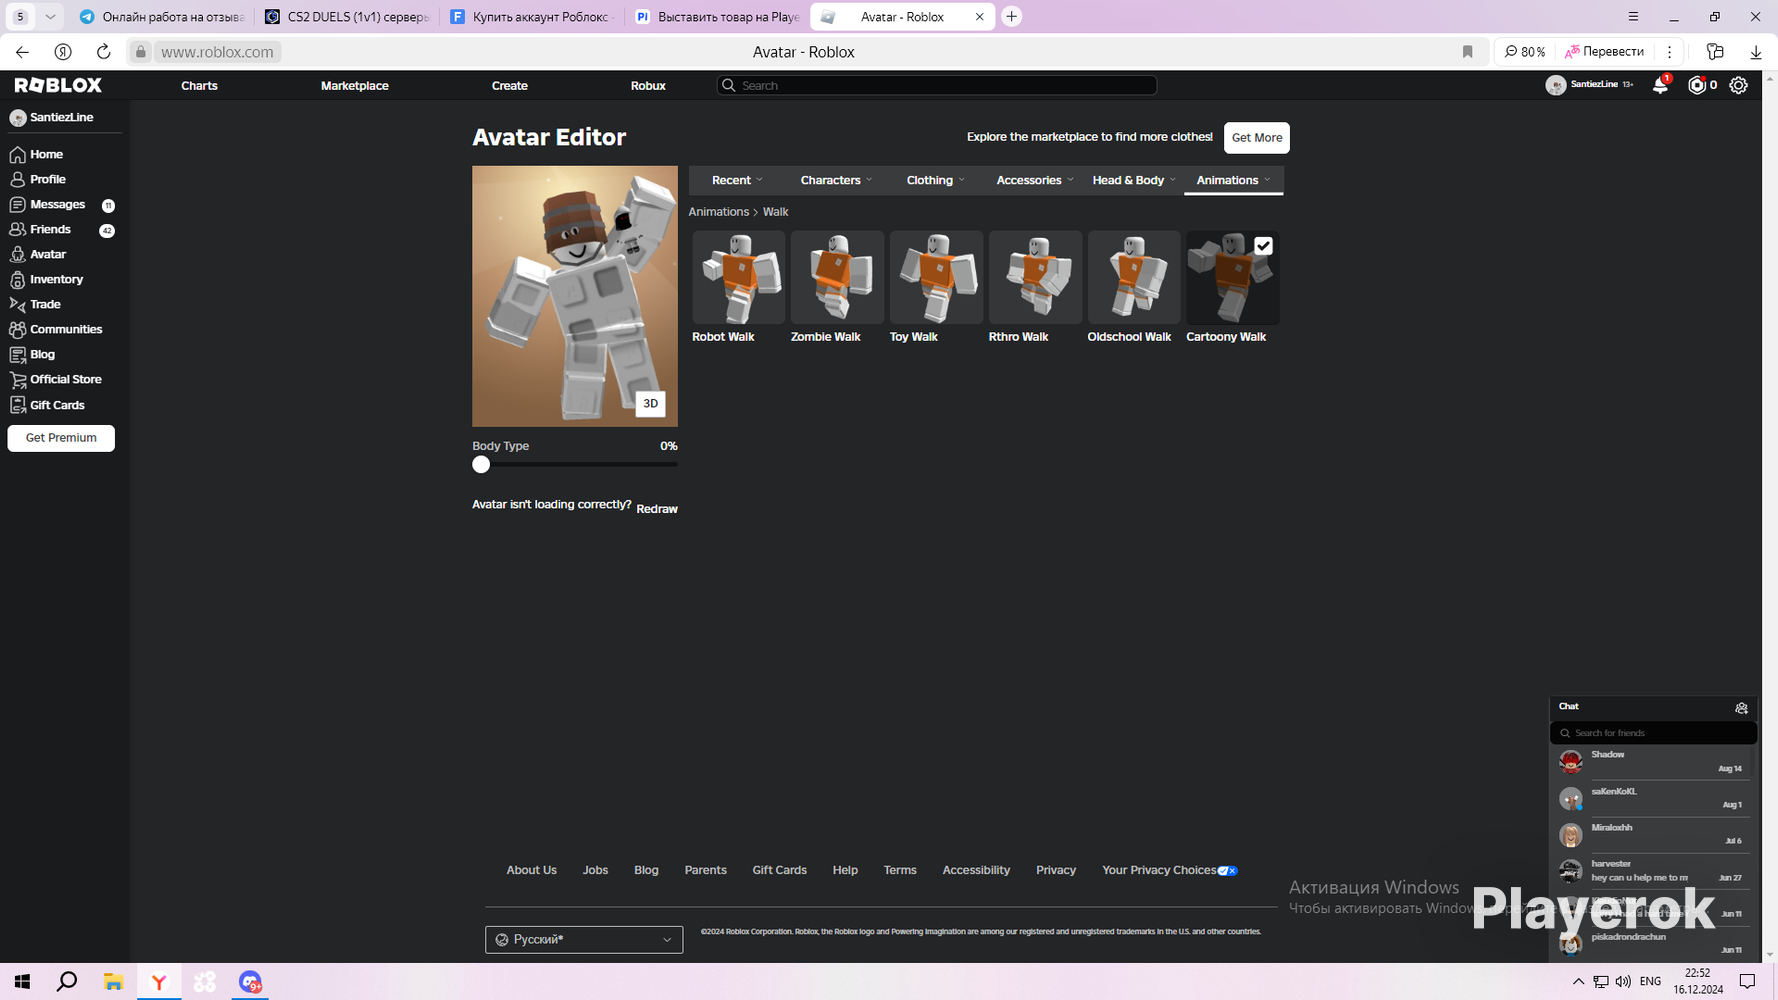
Task: Open Profile in the sidebar
Action: tap(38, 179)
